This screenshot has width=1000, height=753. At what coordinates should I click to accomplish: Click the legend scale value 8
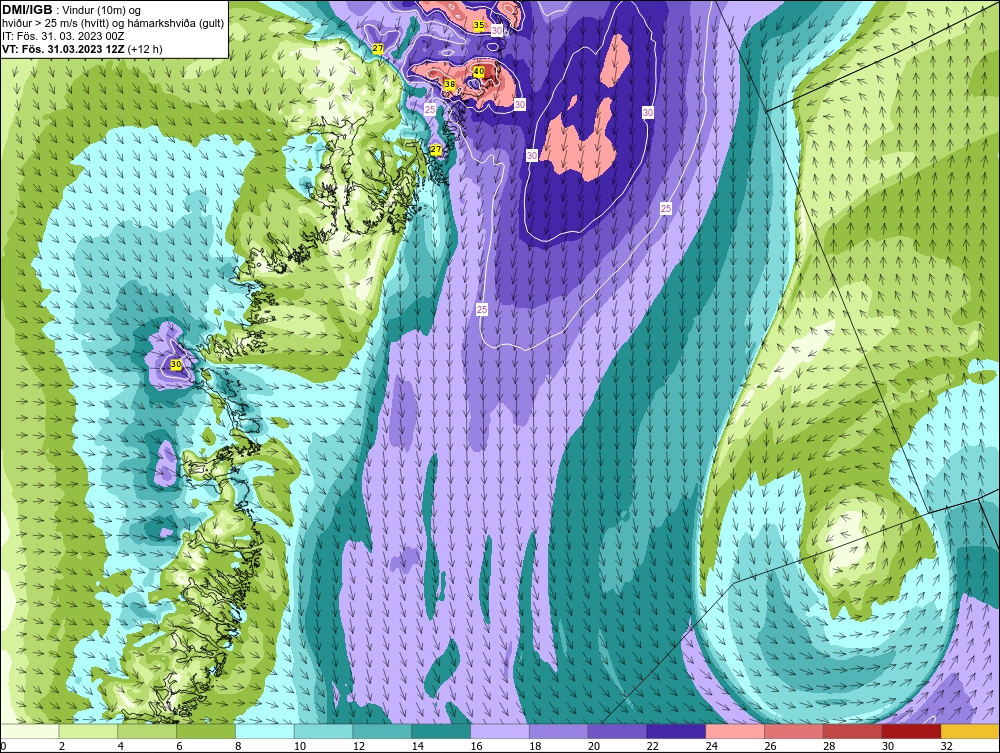pos(238,746)
